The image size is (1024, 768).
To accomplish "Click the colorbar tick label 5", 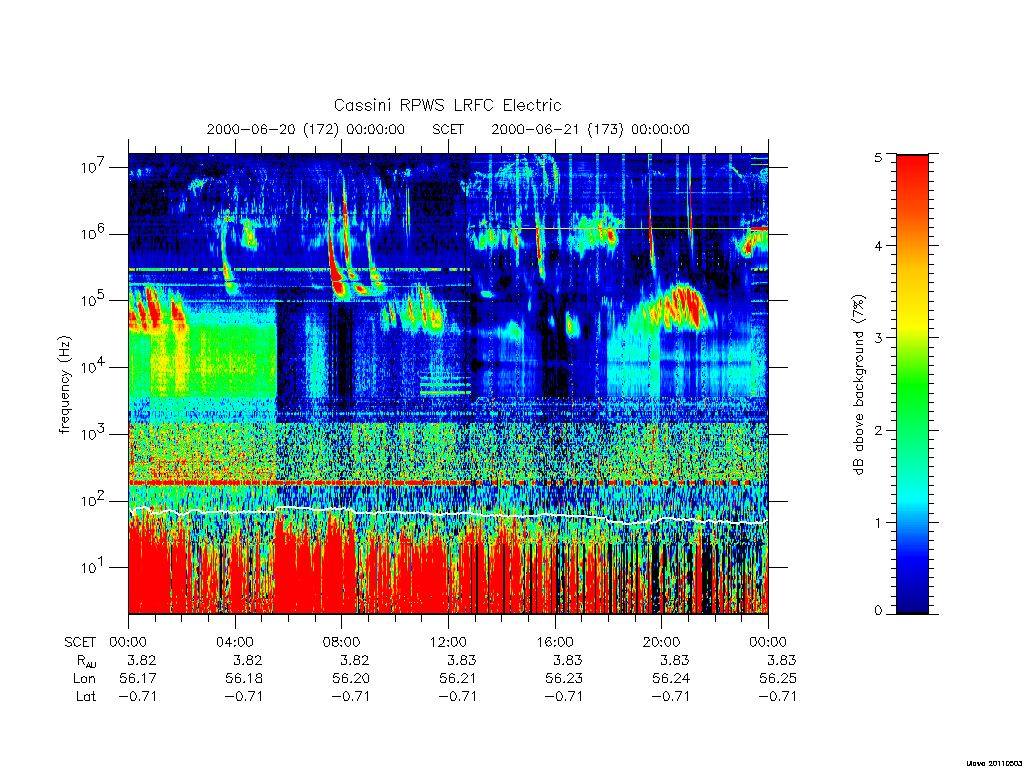I will [x=878, y=157].
